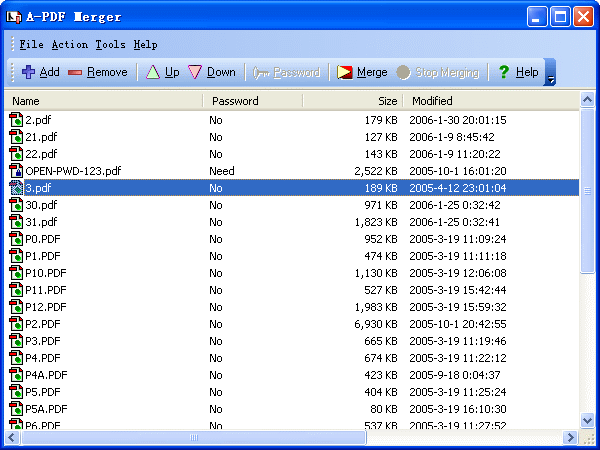
Task: Click the PDF icon next to P4.PDF
Action: click(16, 358)
